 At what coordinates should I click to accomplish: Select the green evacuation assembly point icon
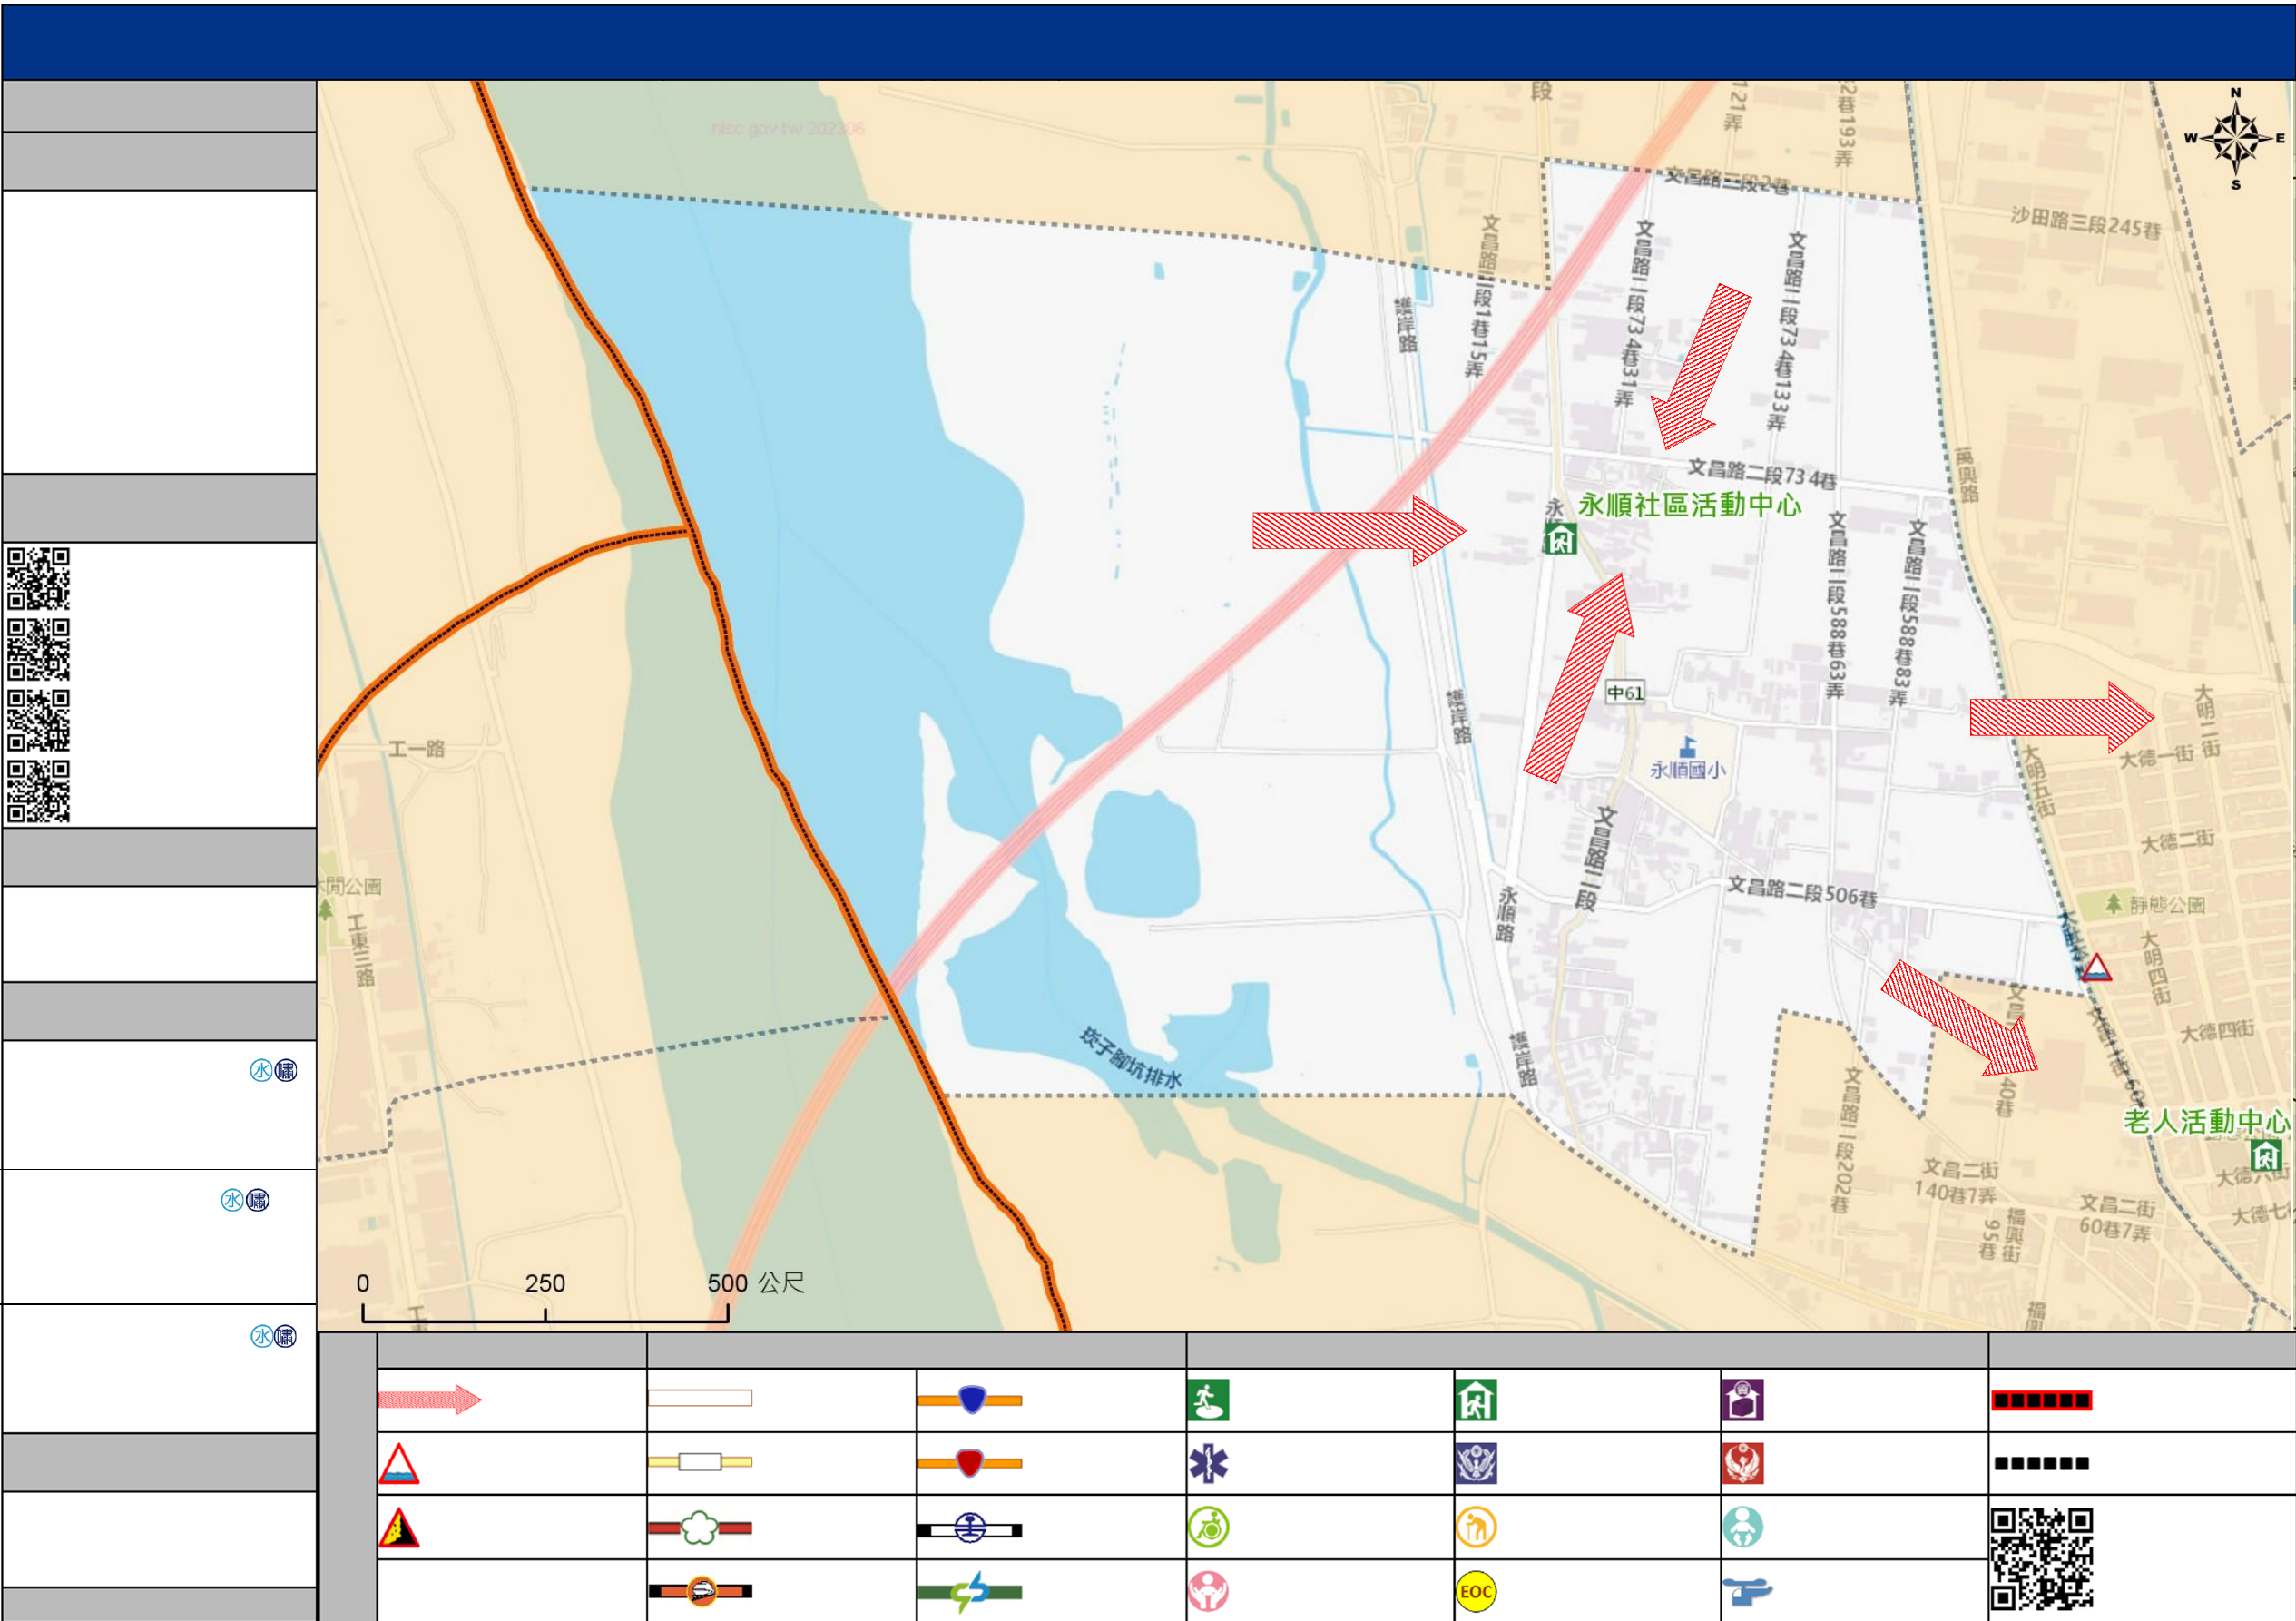[1208, 1400]
